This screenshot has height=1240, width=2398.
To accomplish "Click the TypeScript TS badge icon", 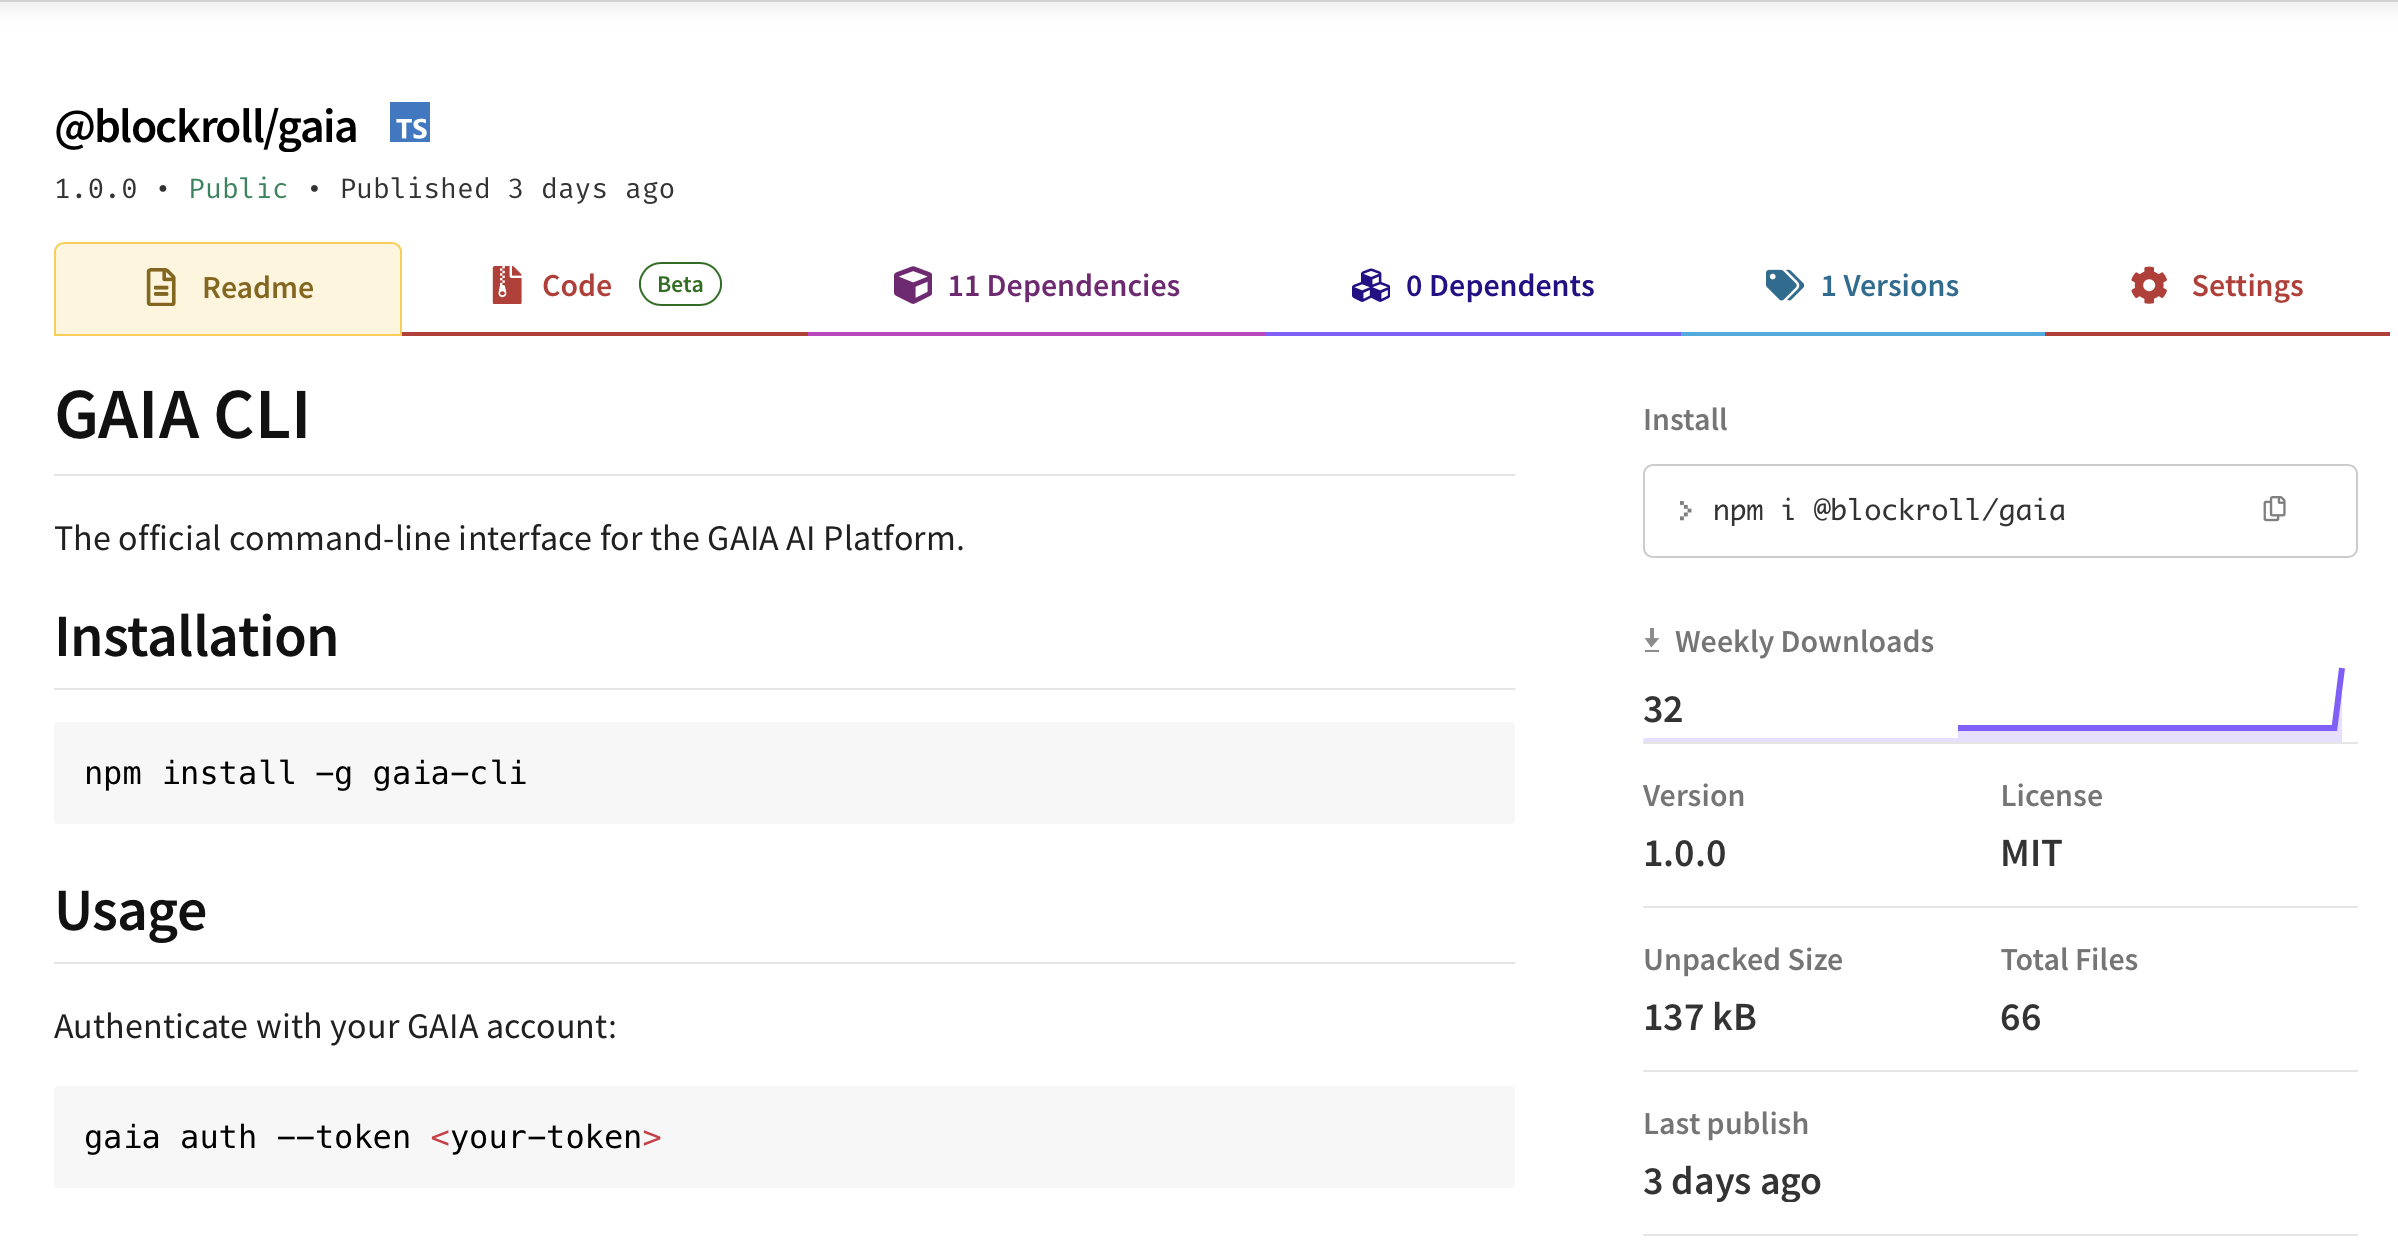I will click(x=410, y=123).
